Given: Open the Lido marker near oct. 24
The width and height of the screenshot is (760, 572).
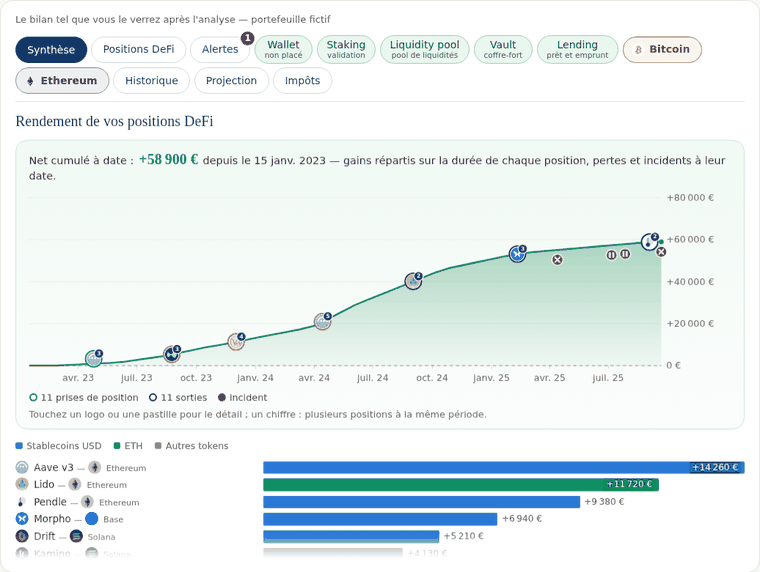Looking at the screenshot, I should (413, 281).
